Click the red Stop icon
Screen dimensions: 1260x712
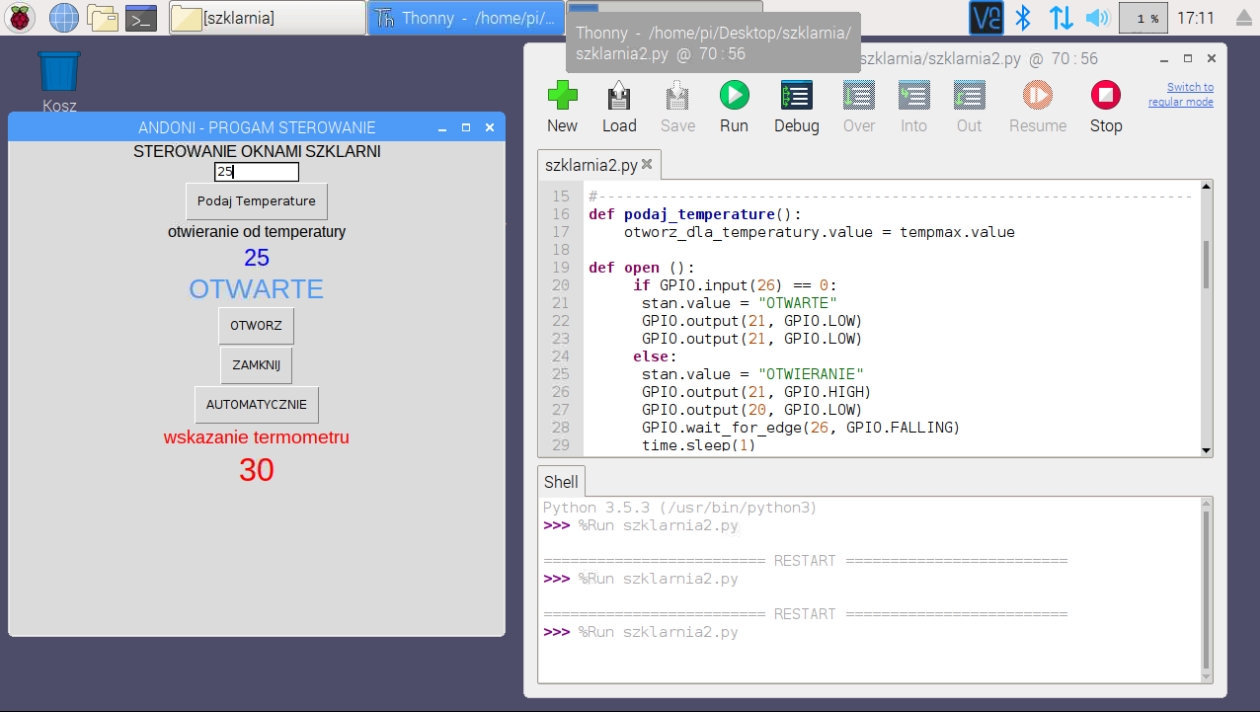(1105, 96)
